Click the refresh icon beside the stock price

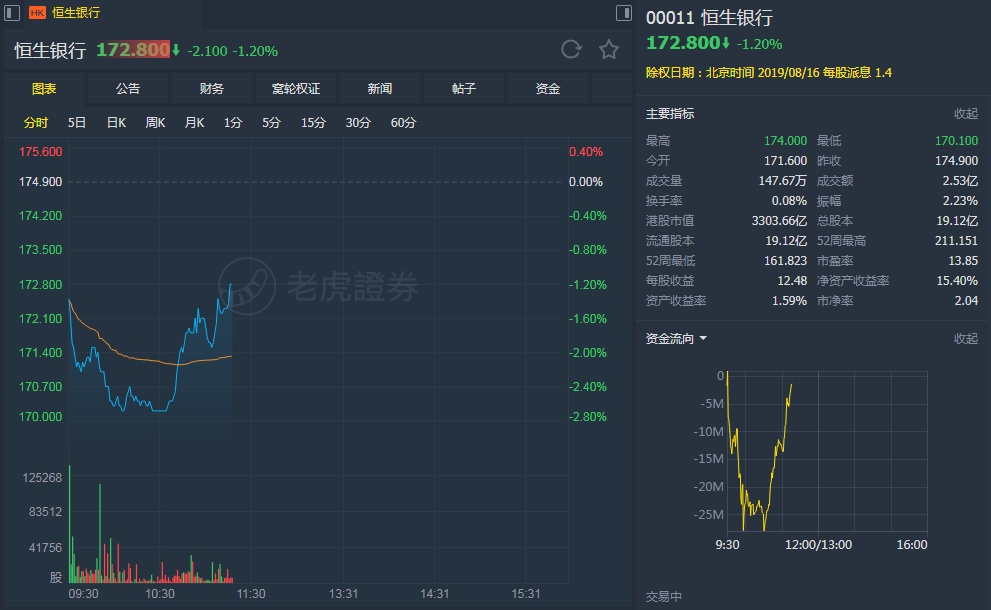[x=571, y=50]
